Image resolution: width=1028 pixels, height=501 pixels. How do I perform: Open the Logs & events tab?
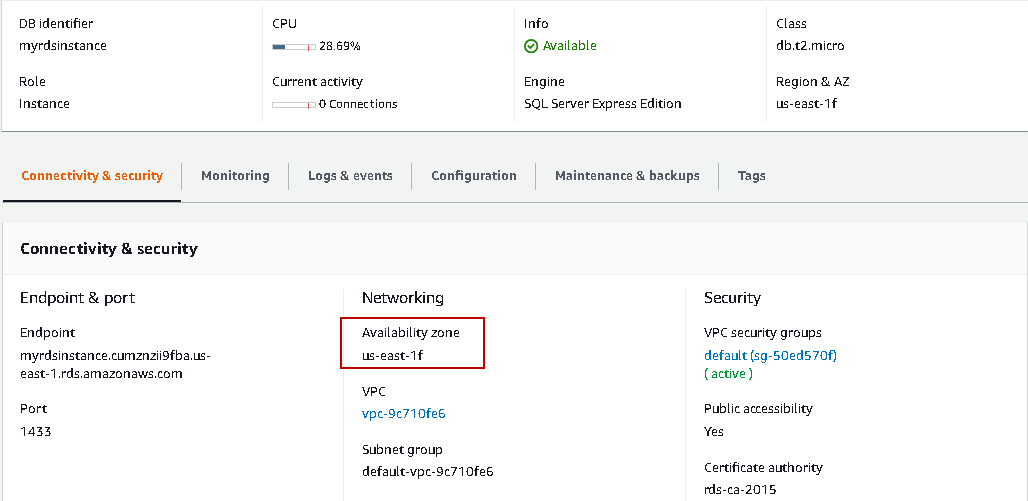click(350, 176)
